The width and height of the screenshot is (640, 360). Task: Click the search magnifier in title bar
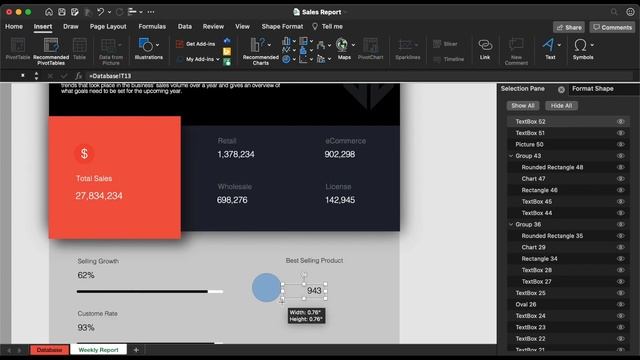[614, 12]
